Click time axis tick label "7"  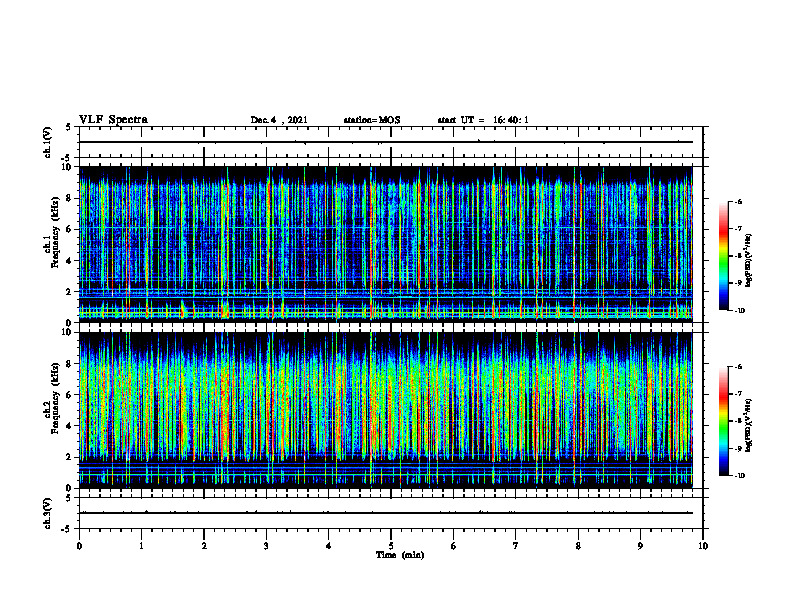[x=516, y=546]
